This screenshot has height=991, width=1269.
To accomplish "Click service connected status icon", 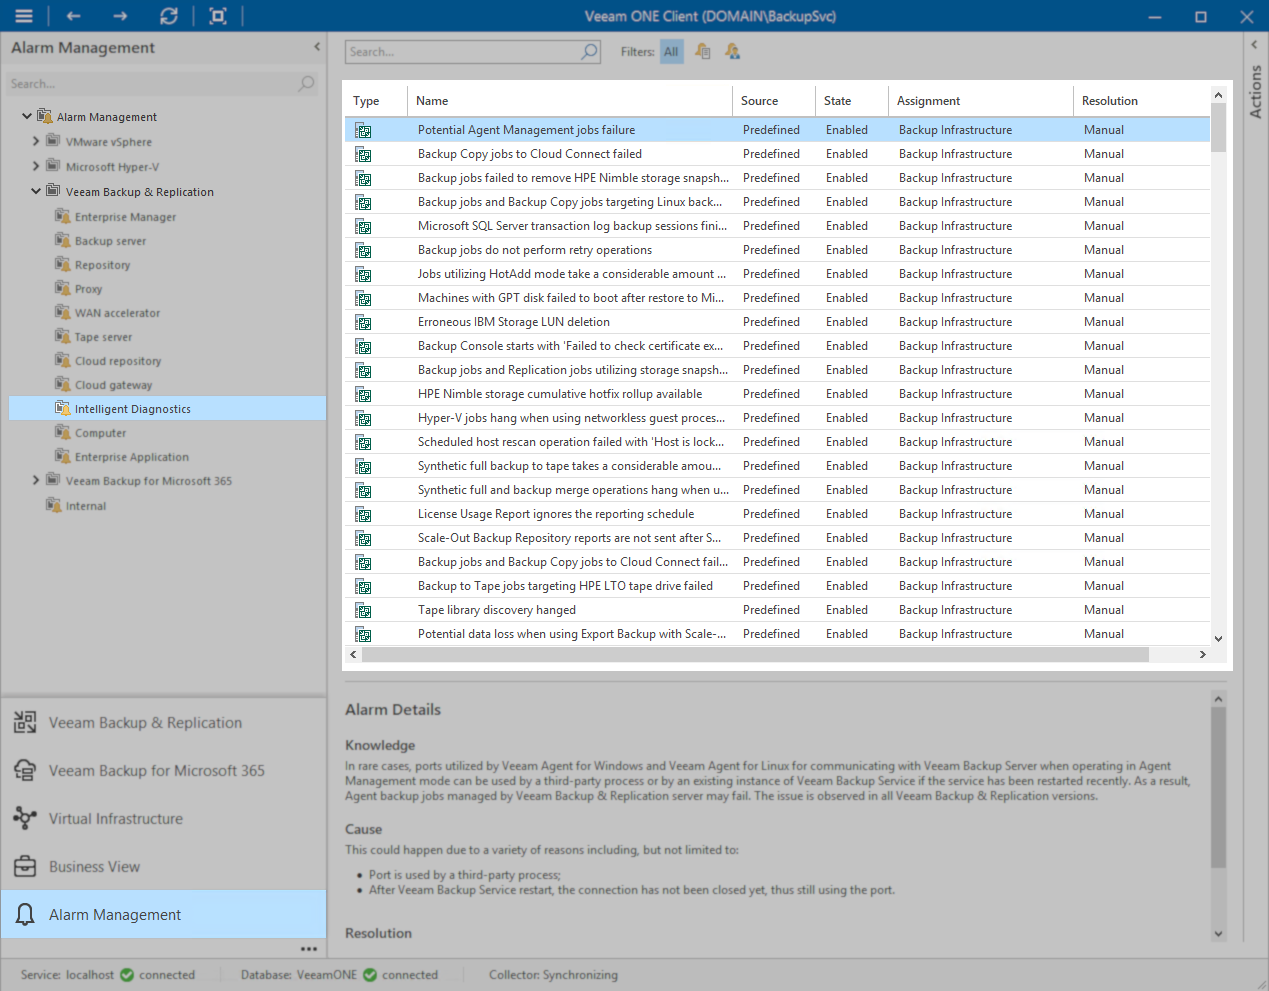I will pyautogui.click(x=127, y=974).
